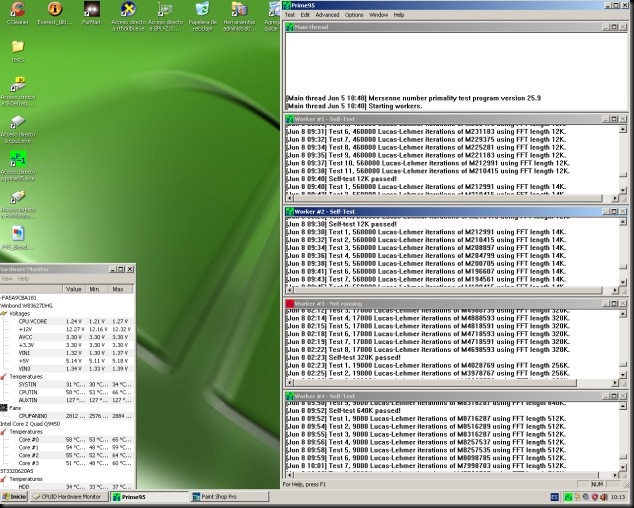
Task: Click the Main thread window icon
Action: tap(290, 27)
